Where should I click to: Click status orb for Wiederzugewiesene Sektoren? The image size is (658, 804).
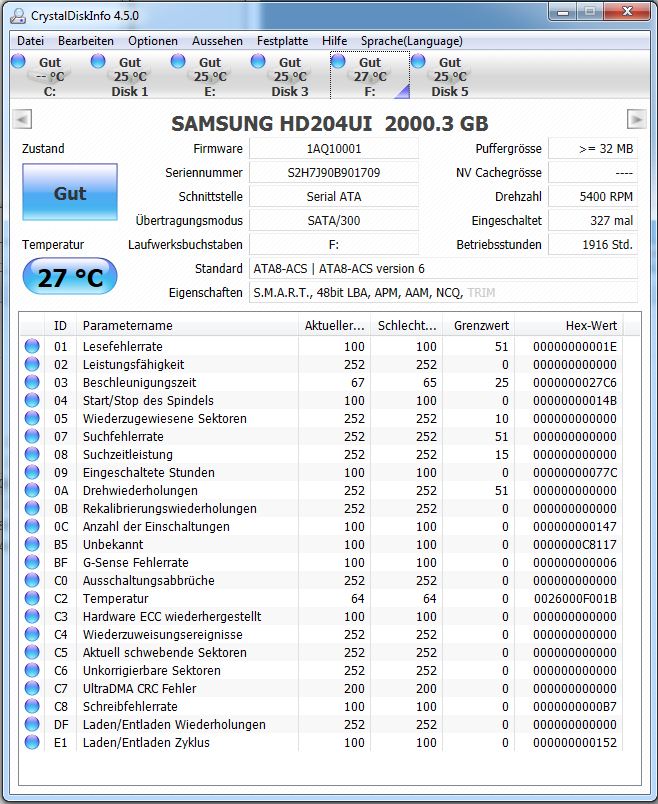32,418
